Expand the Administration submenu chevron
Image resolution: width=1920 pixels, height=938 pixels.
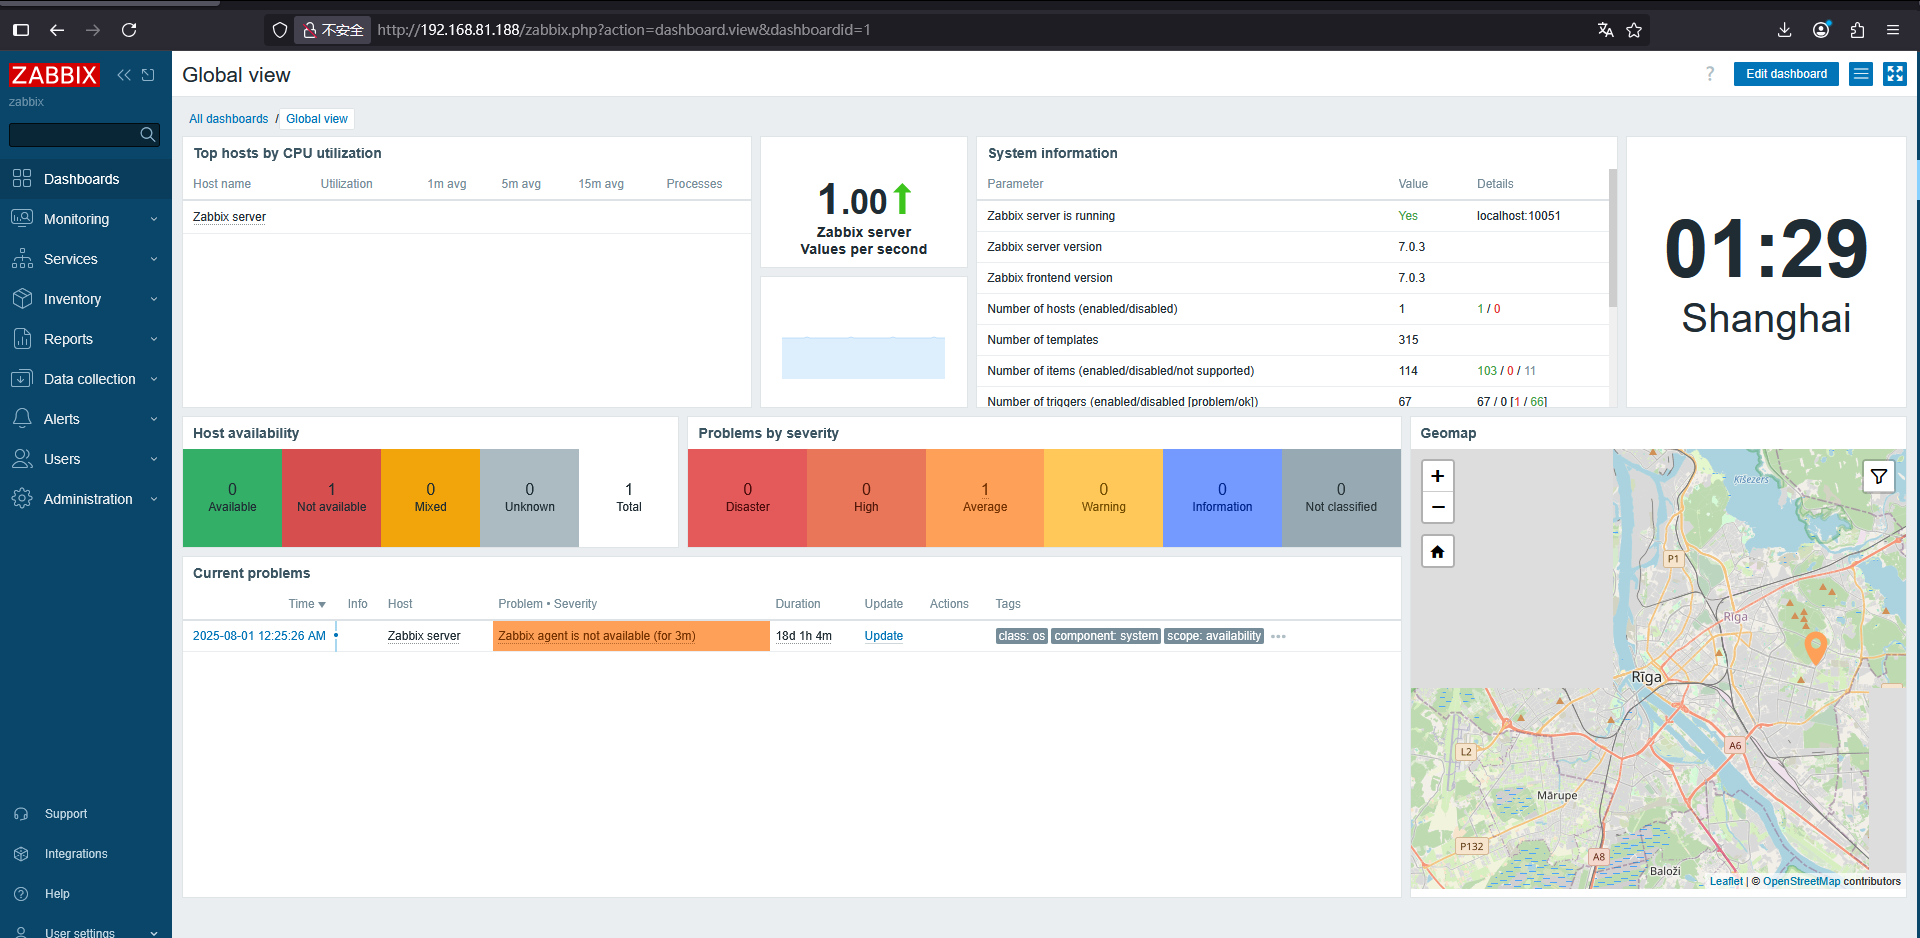click(x=154, y=498)
